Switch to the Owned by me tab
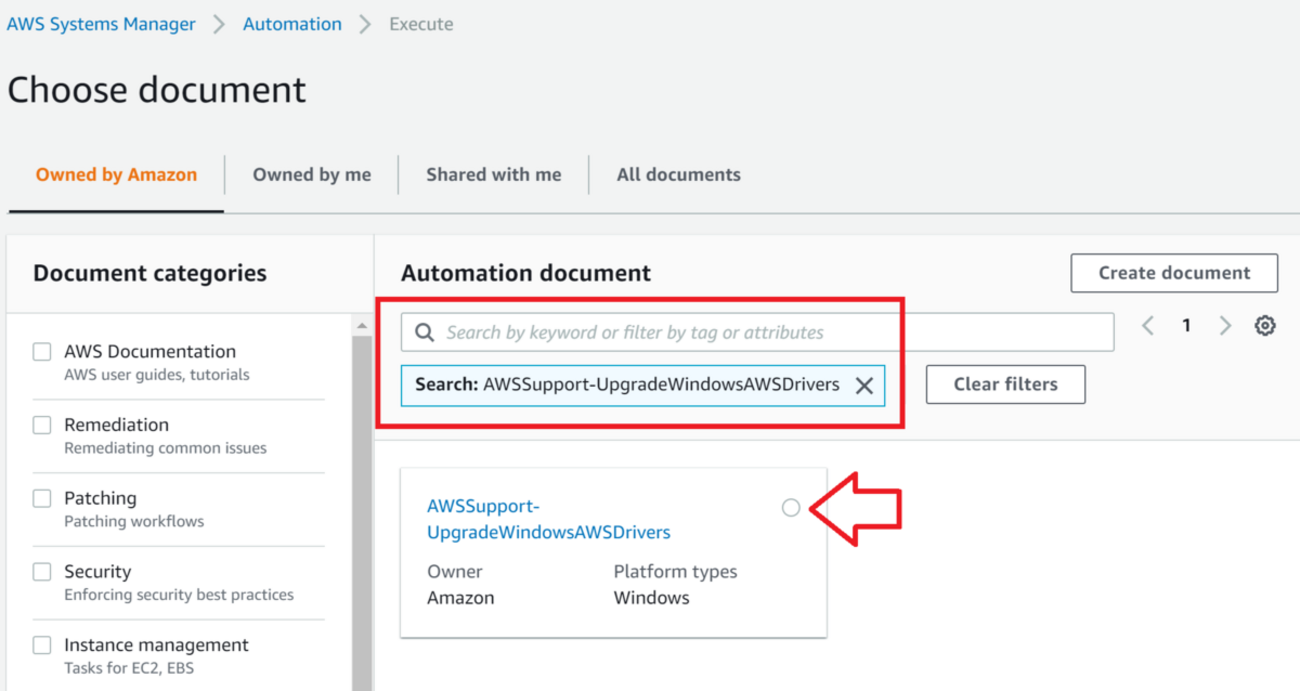Image resolution: width=1300 pixels, height=691 pixels. (311, 175)
